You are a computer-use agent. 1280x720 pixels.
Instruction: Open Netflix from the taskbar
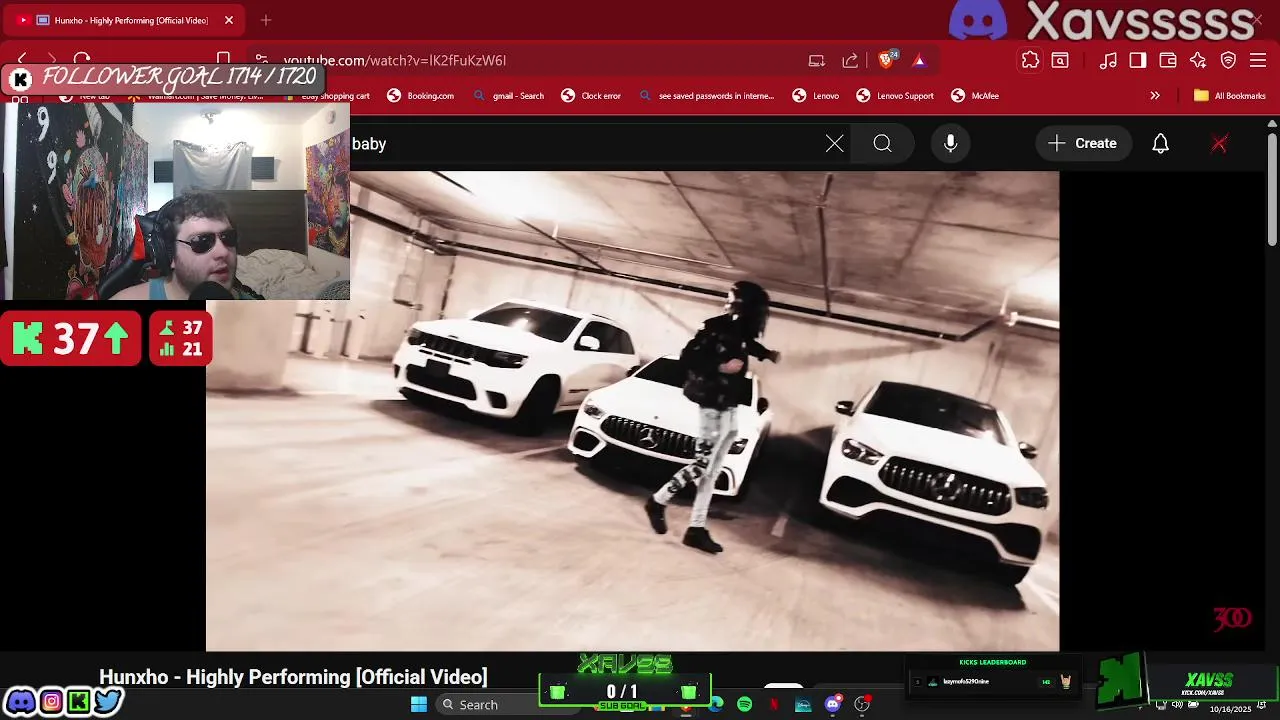(774, 705)
